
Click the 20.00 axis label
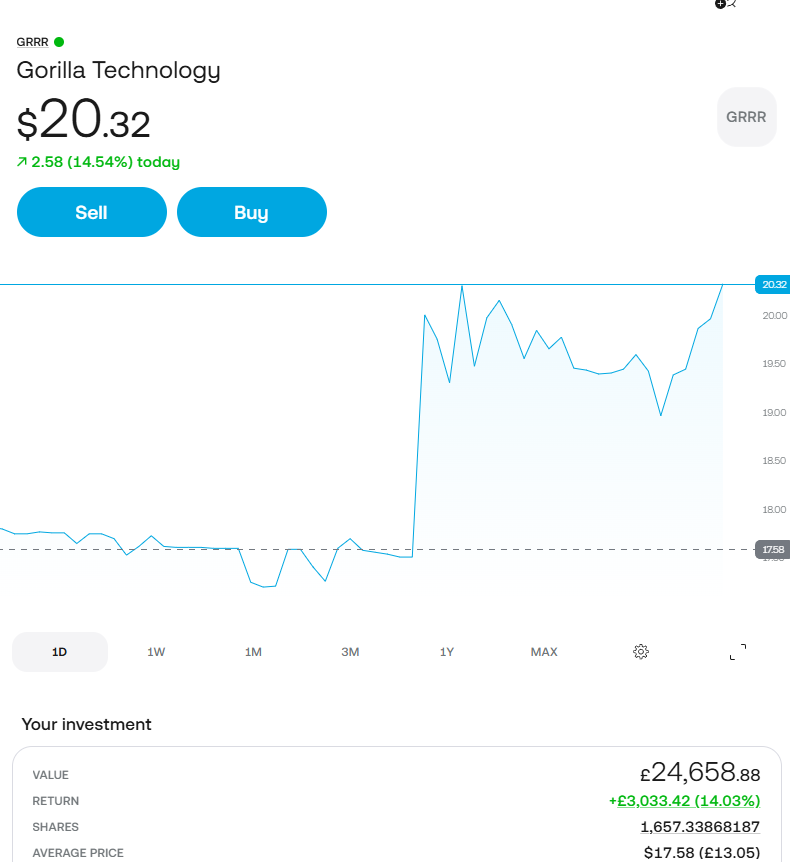775,316
